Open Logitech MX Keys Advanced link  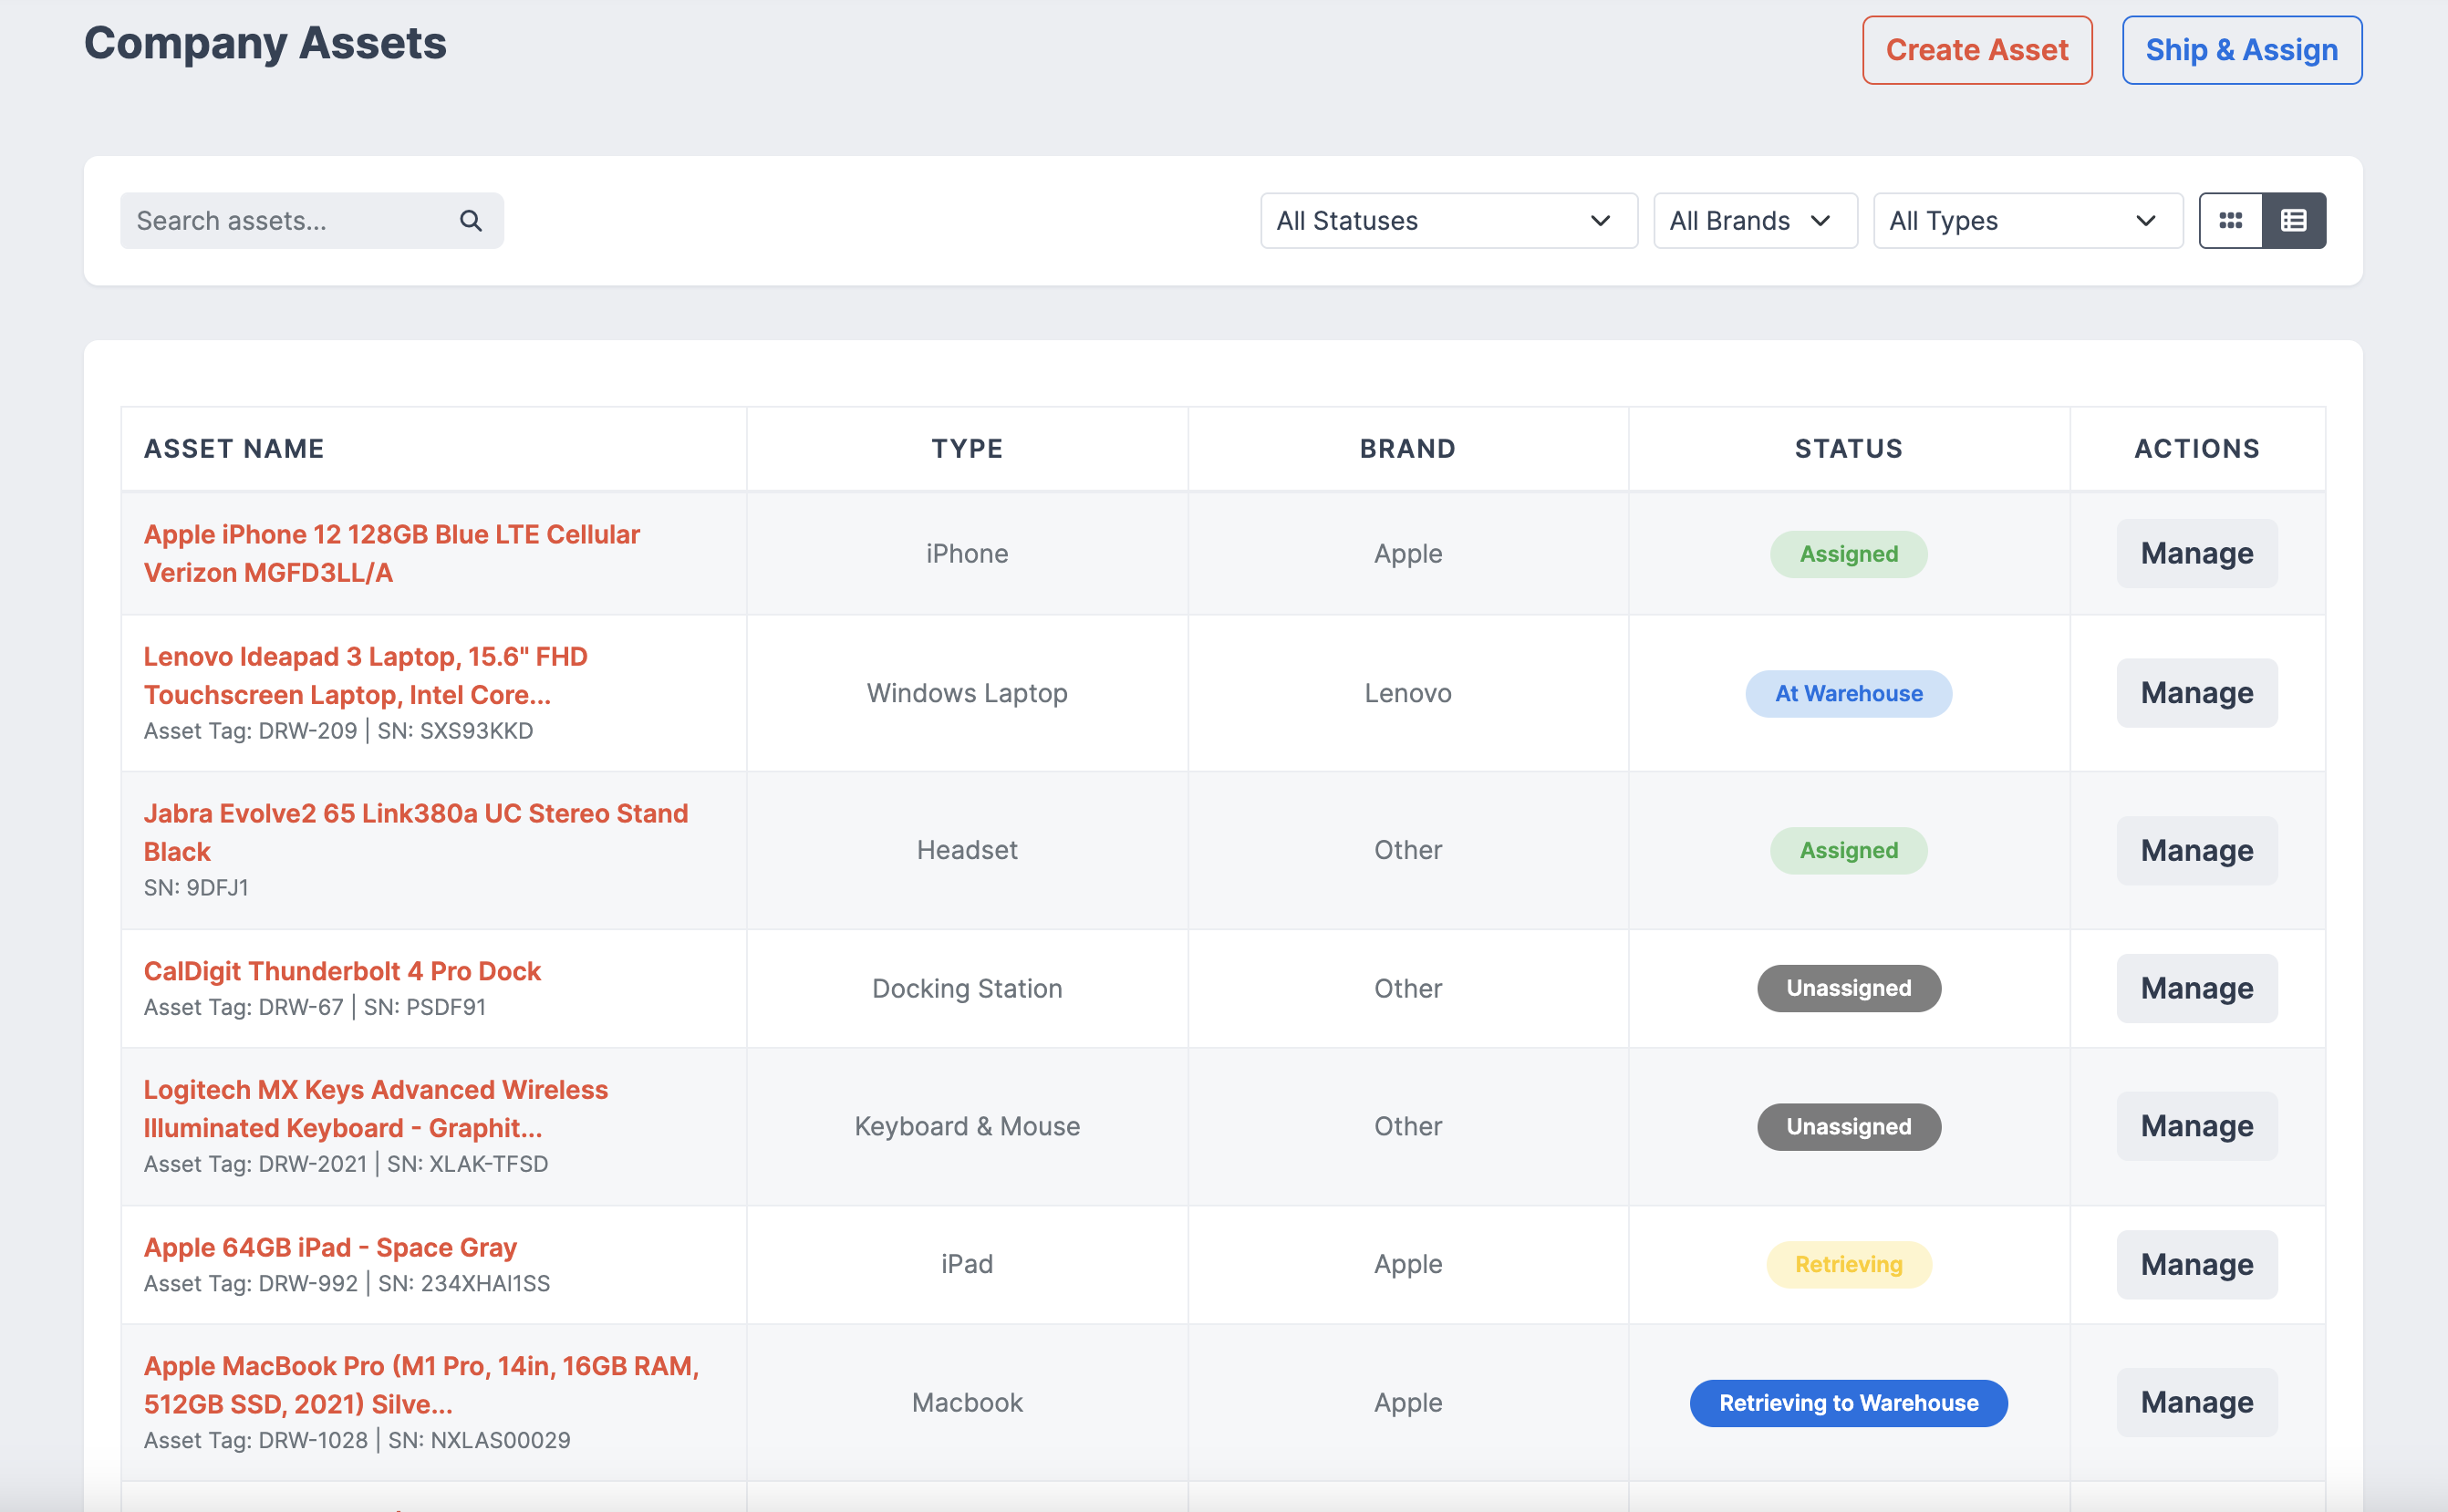tap(375, 1108)
